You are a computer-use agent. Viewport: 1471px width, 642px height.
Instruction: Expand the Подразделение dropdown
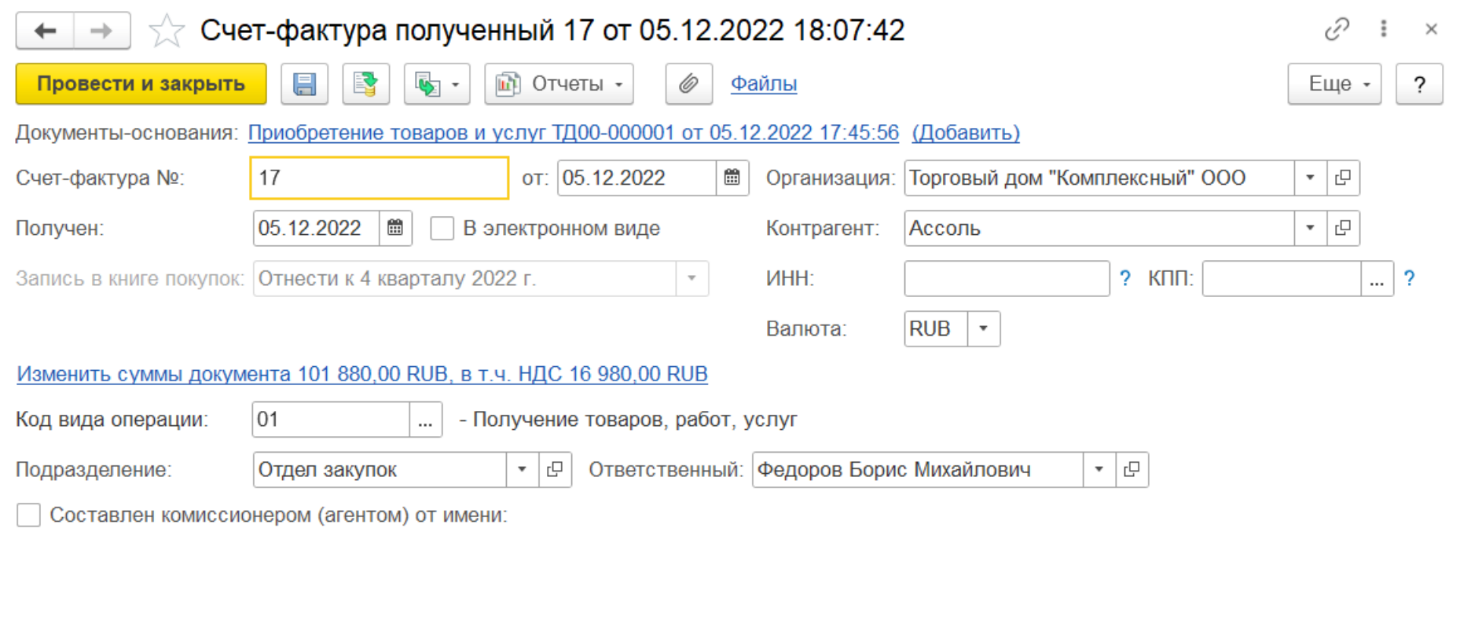pos(522,470)
